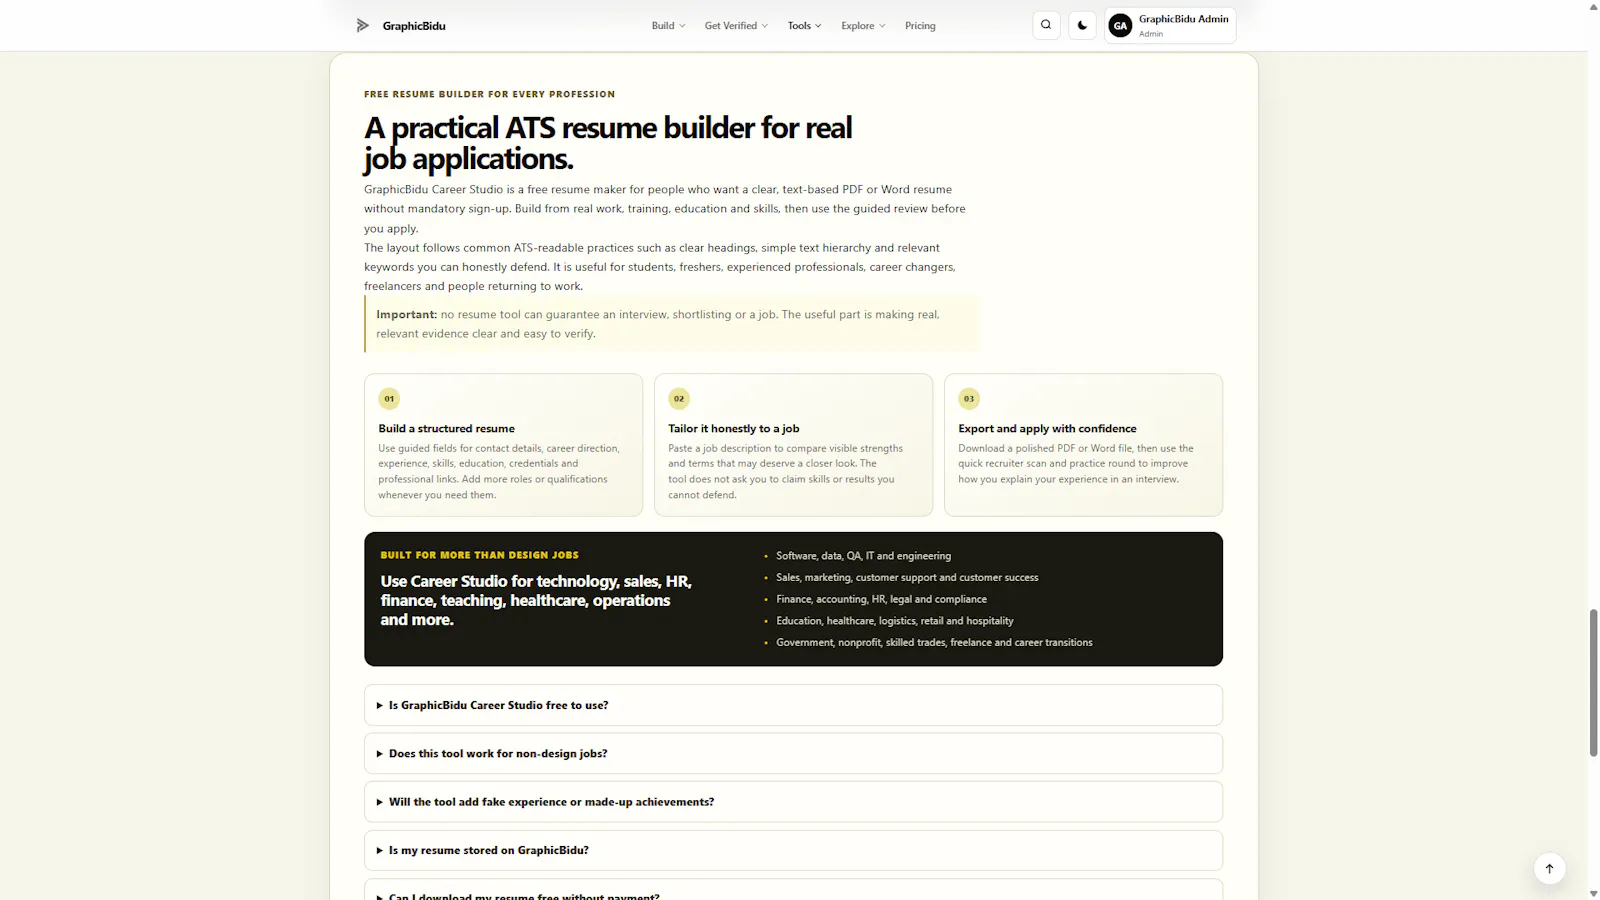
Task: Click 'Finance, accounting, HR, legal and compliance' item
Action: pos(881,599)
